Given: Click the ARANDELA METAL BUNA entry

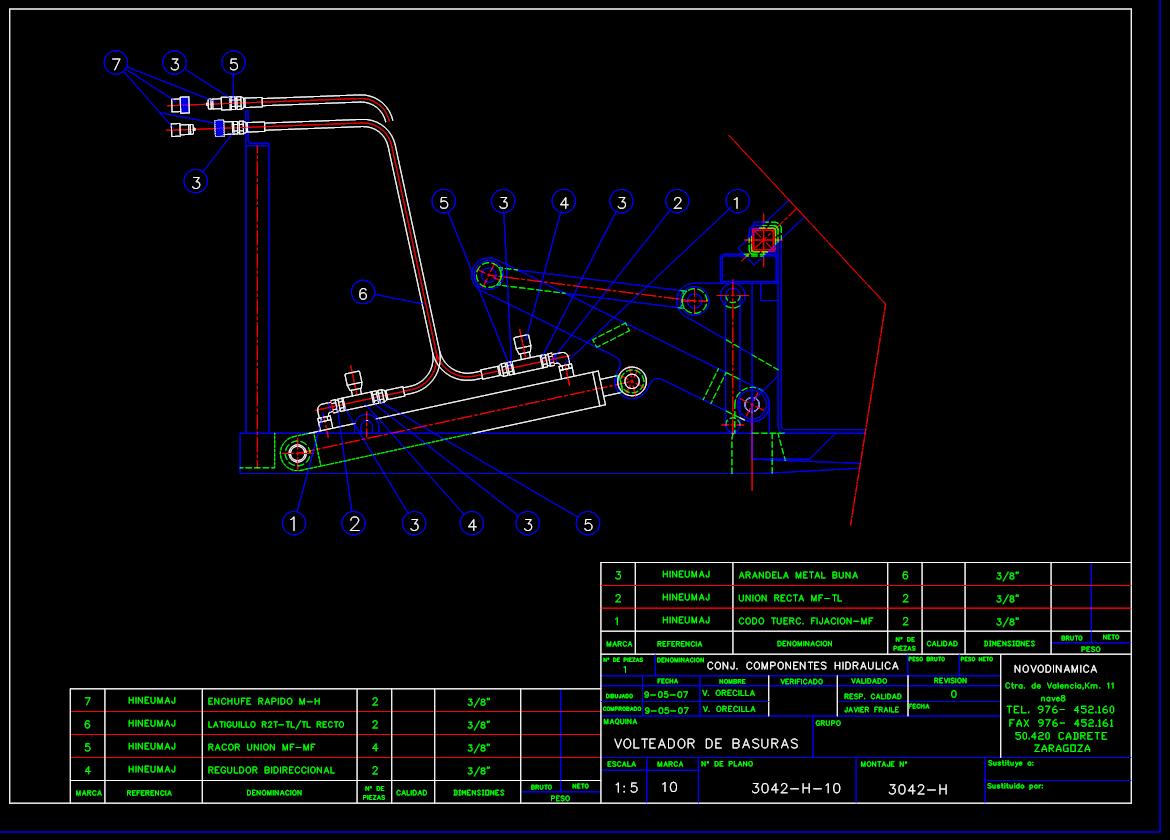Looking at the screenshot, I should coord(798,576).
